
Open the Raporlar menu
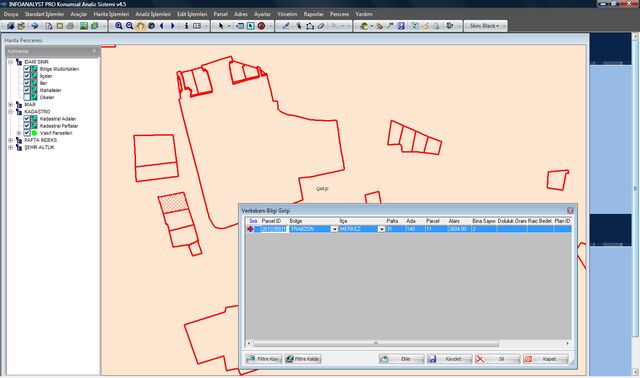click(x=313, y=14)
